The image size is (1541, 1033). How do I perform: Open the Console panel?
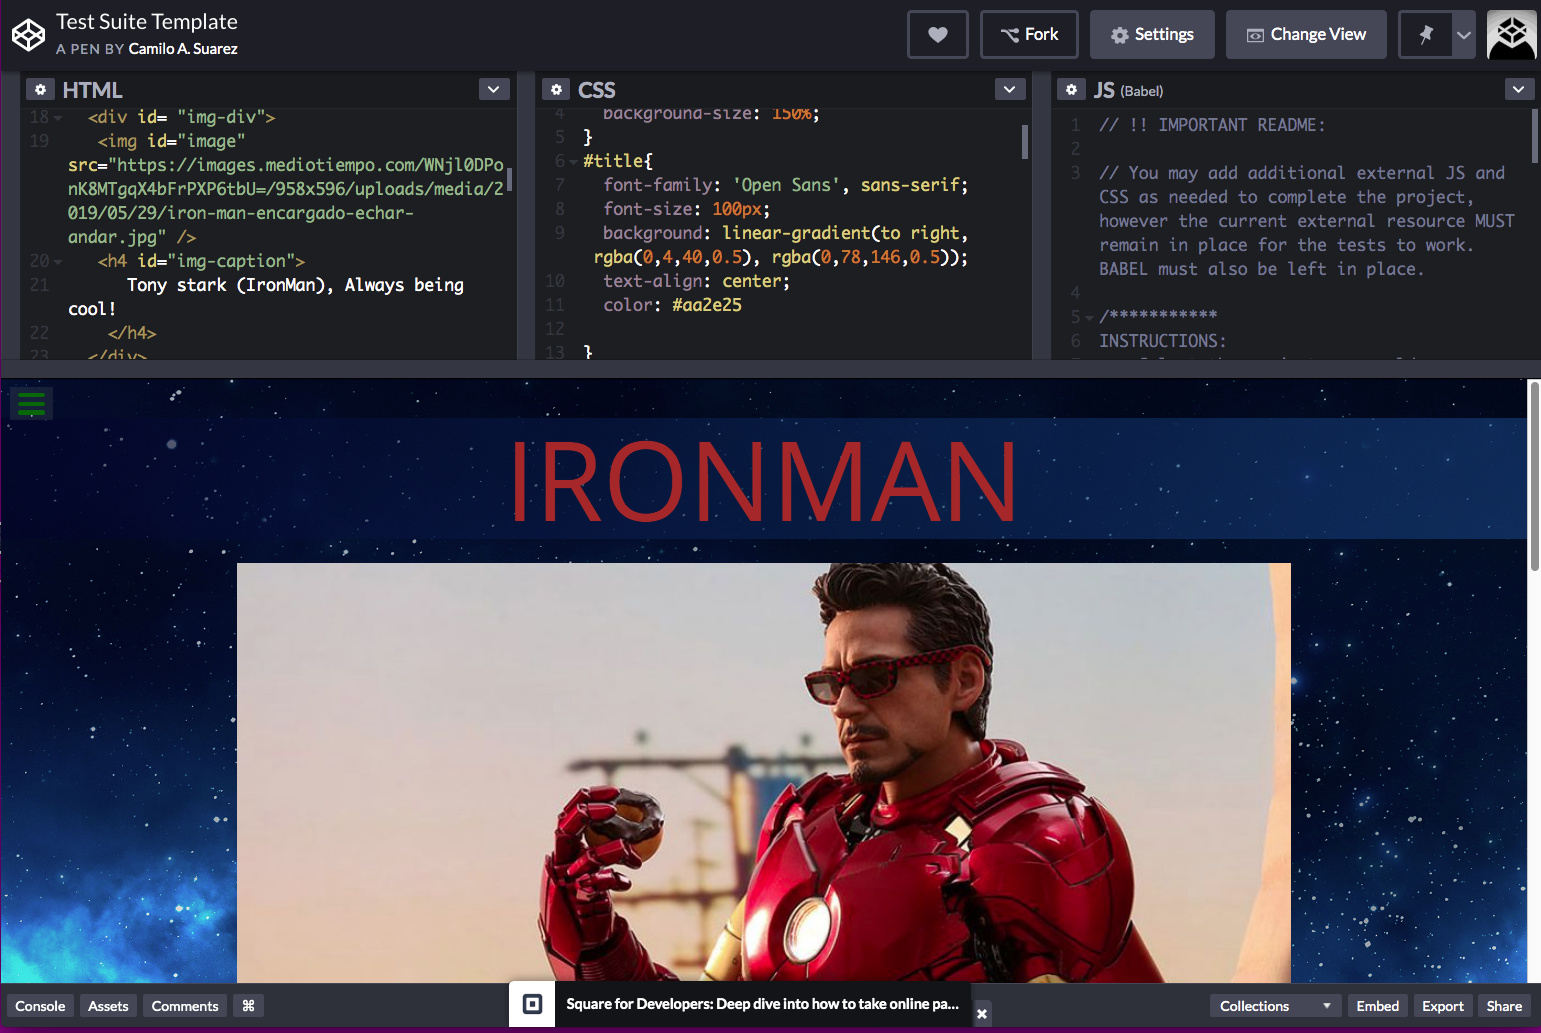[40, 1006]
